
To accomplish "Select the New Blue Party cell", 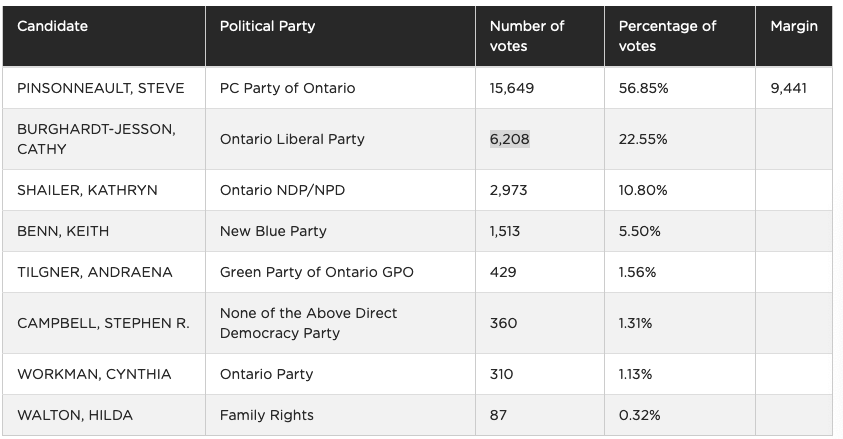I will 273,231.
